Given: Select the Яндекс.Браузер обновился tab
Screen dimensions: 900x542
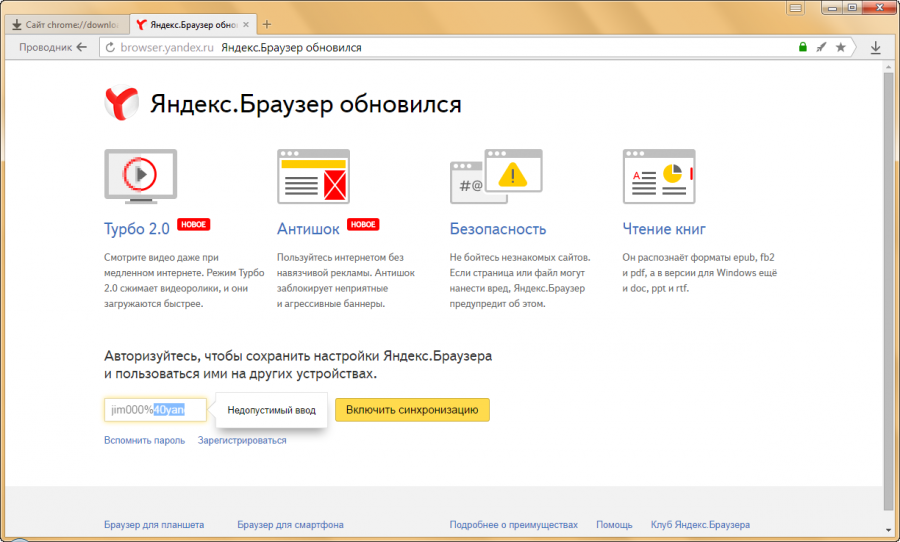Looking at the screenshot, I should pos(190,24).
